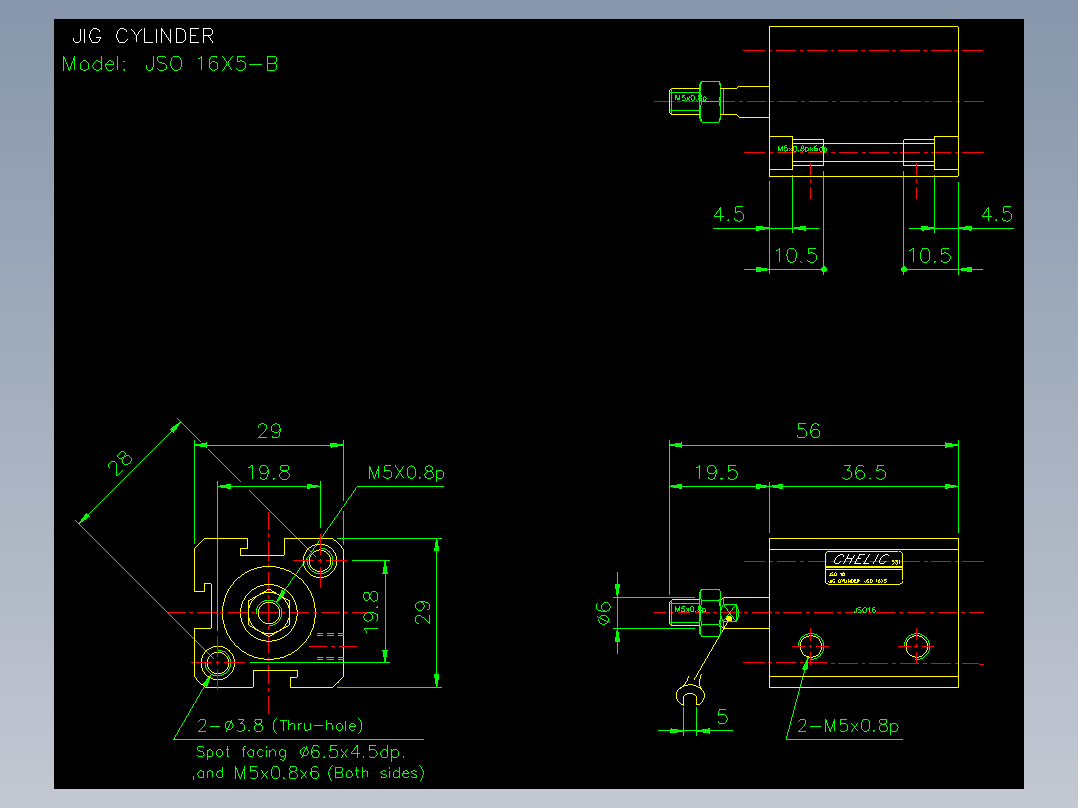
Task: Click the hex nut at front view center
Action: pyautogui.click(x=269, y=612)
